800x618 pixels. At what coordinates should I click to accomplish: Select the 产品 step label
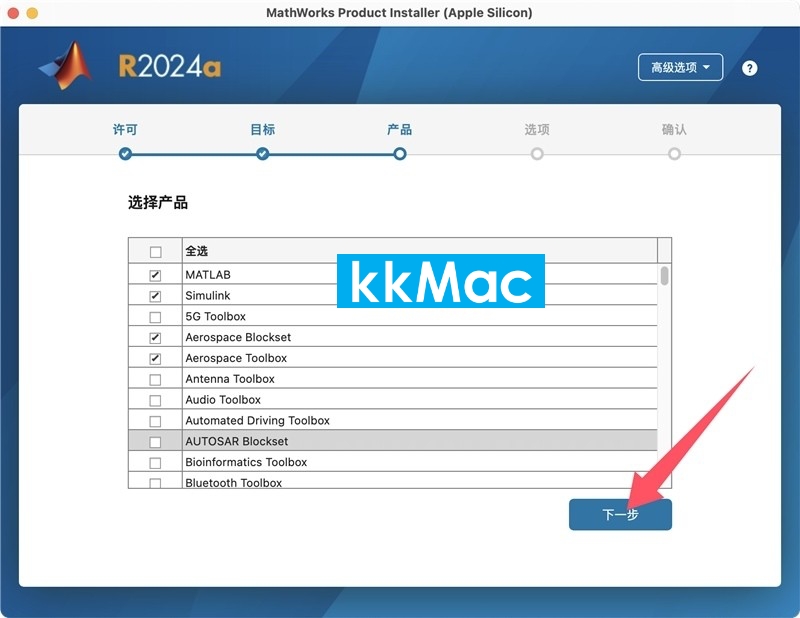pyautogui.click(x=399, y=130)
